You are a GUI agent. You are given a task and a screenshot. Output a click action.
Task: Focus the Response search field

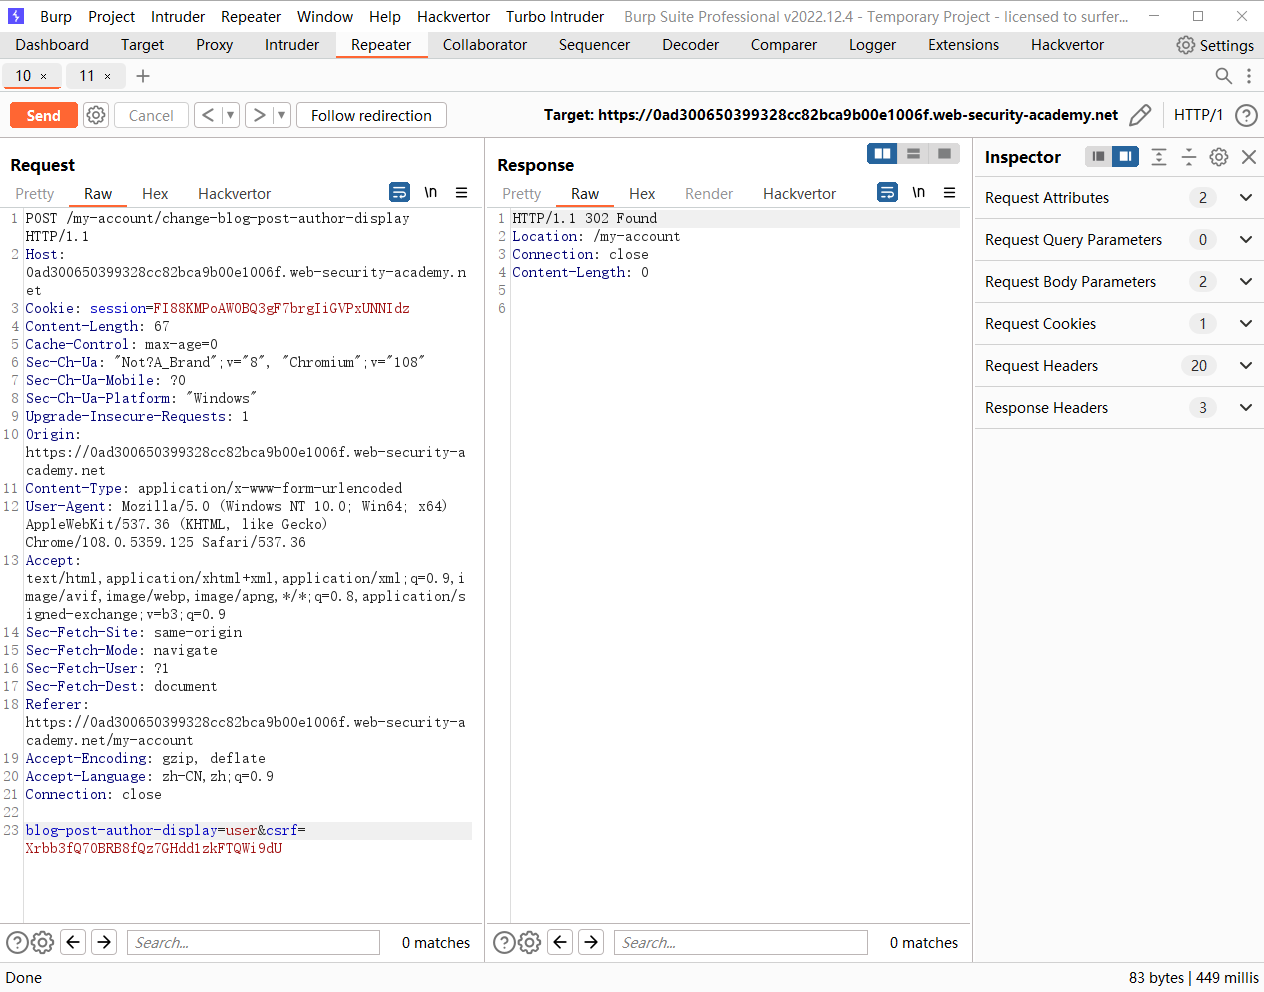coord(741,942)
